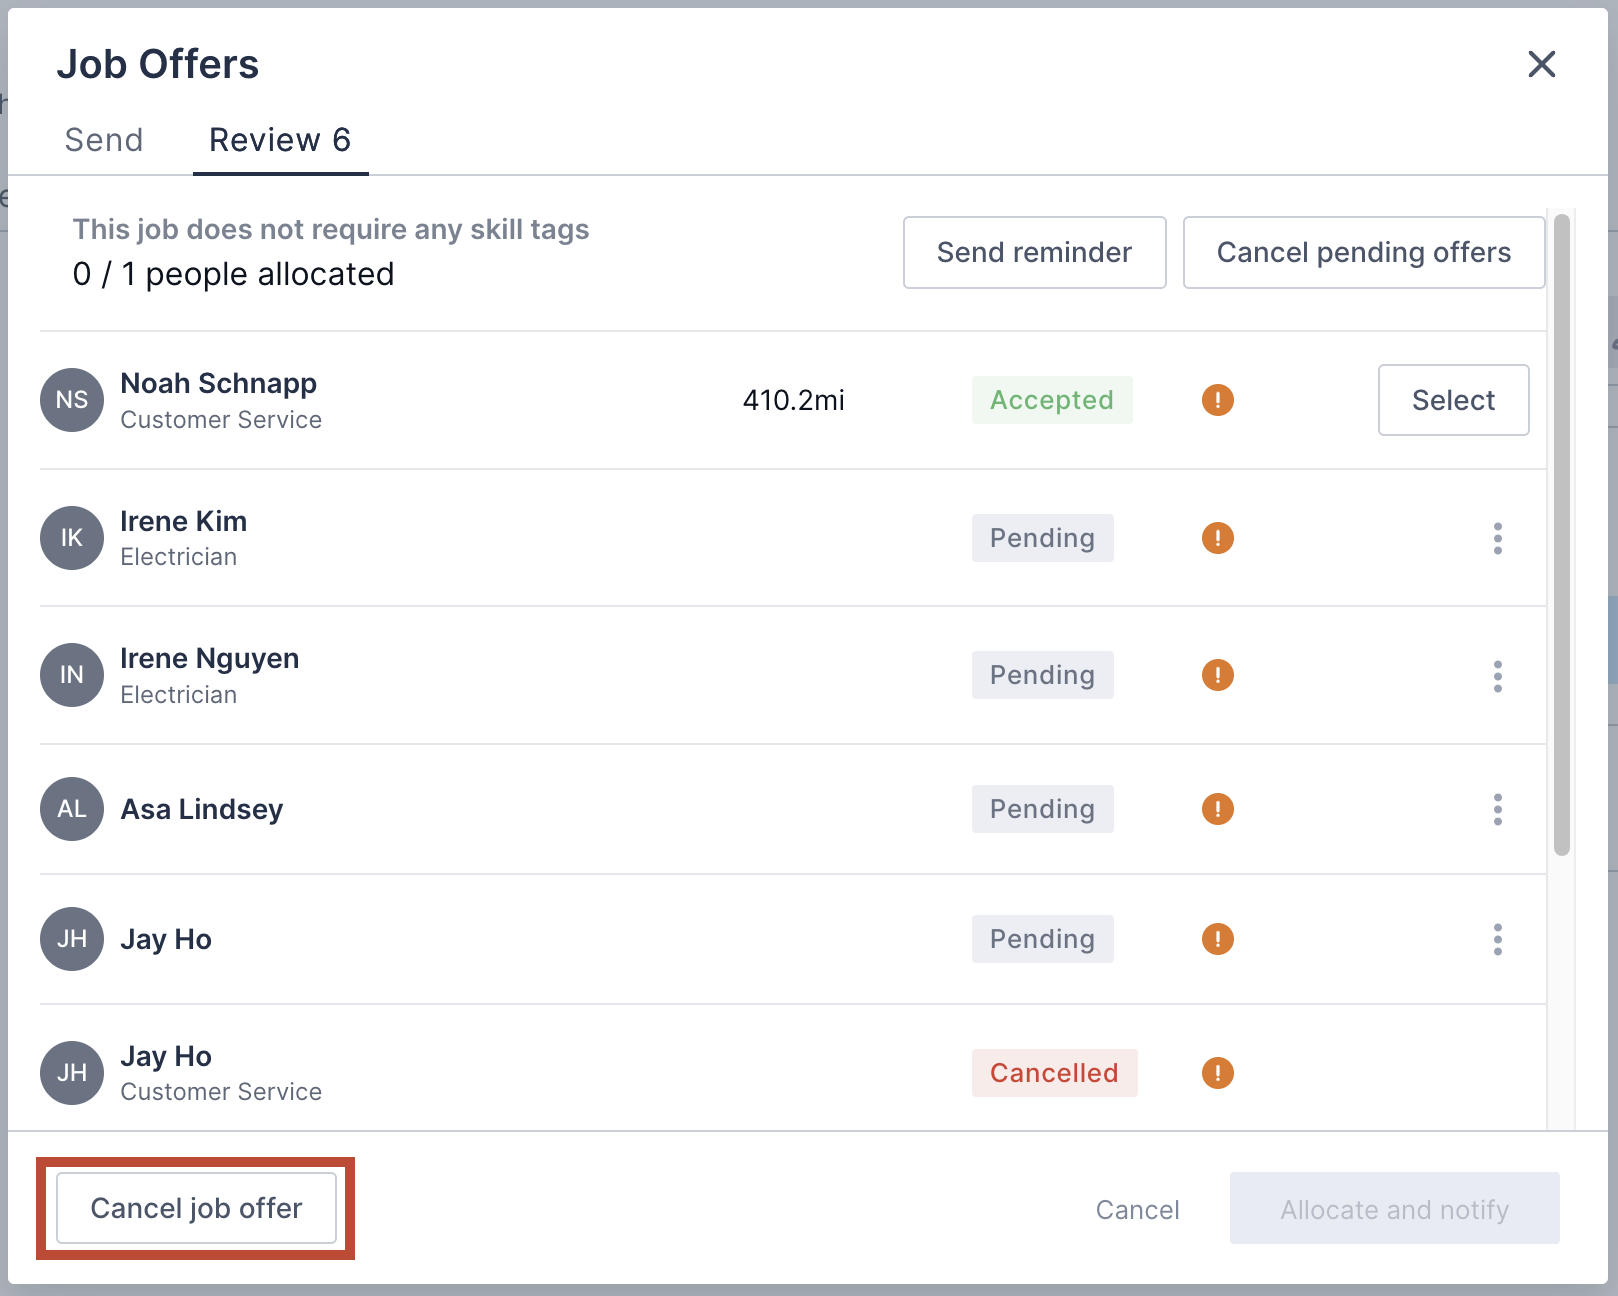The image size is (1618, 1296).
Task: Select Noah Schnapp for allocation
Action: pos(1453,400)
